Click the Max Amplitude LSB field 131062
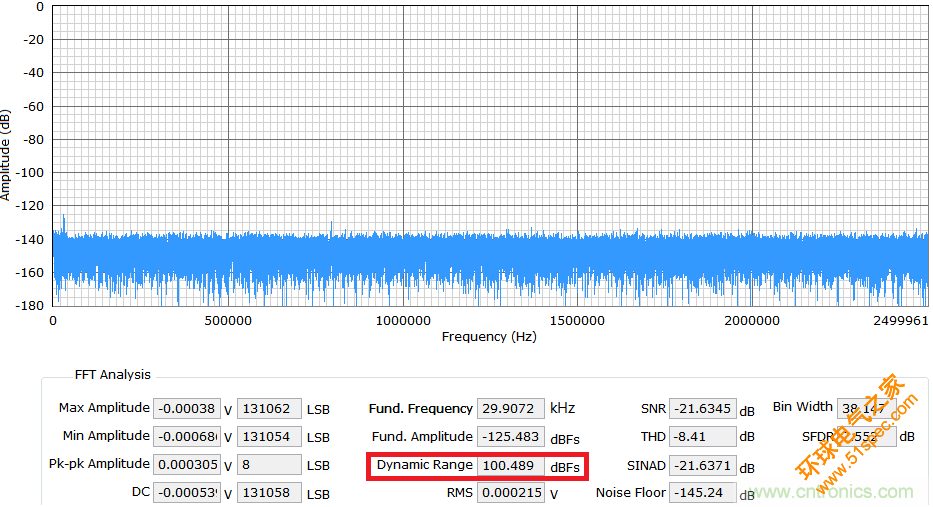Image resolution: width=933 pixels, height=507 pixels. point(270,409)
